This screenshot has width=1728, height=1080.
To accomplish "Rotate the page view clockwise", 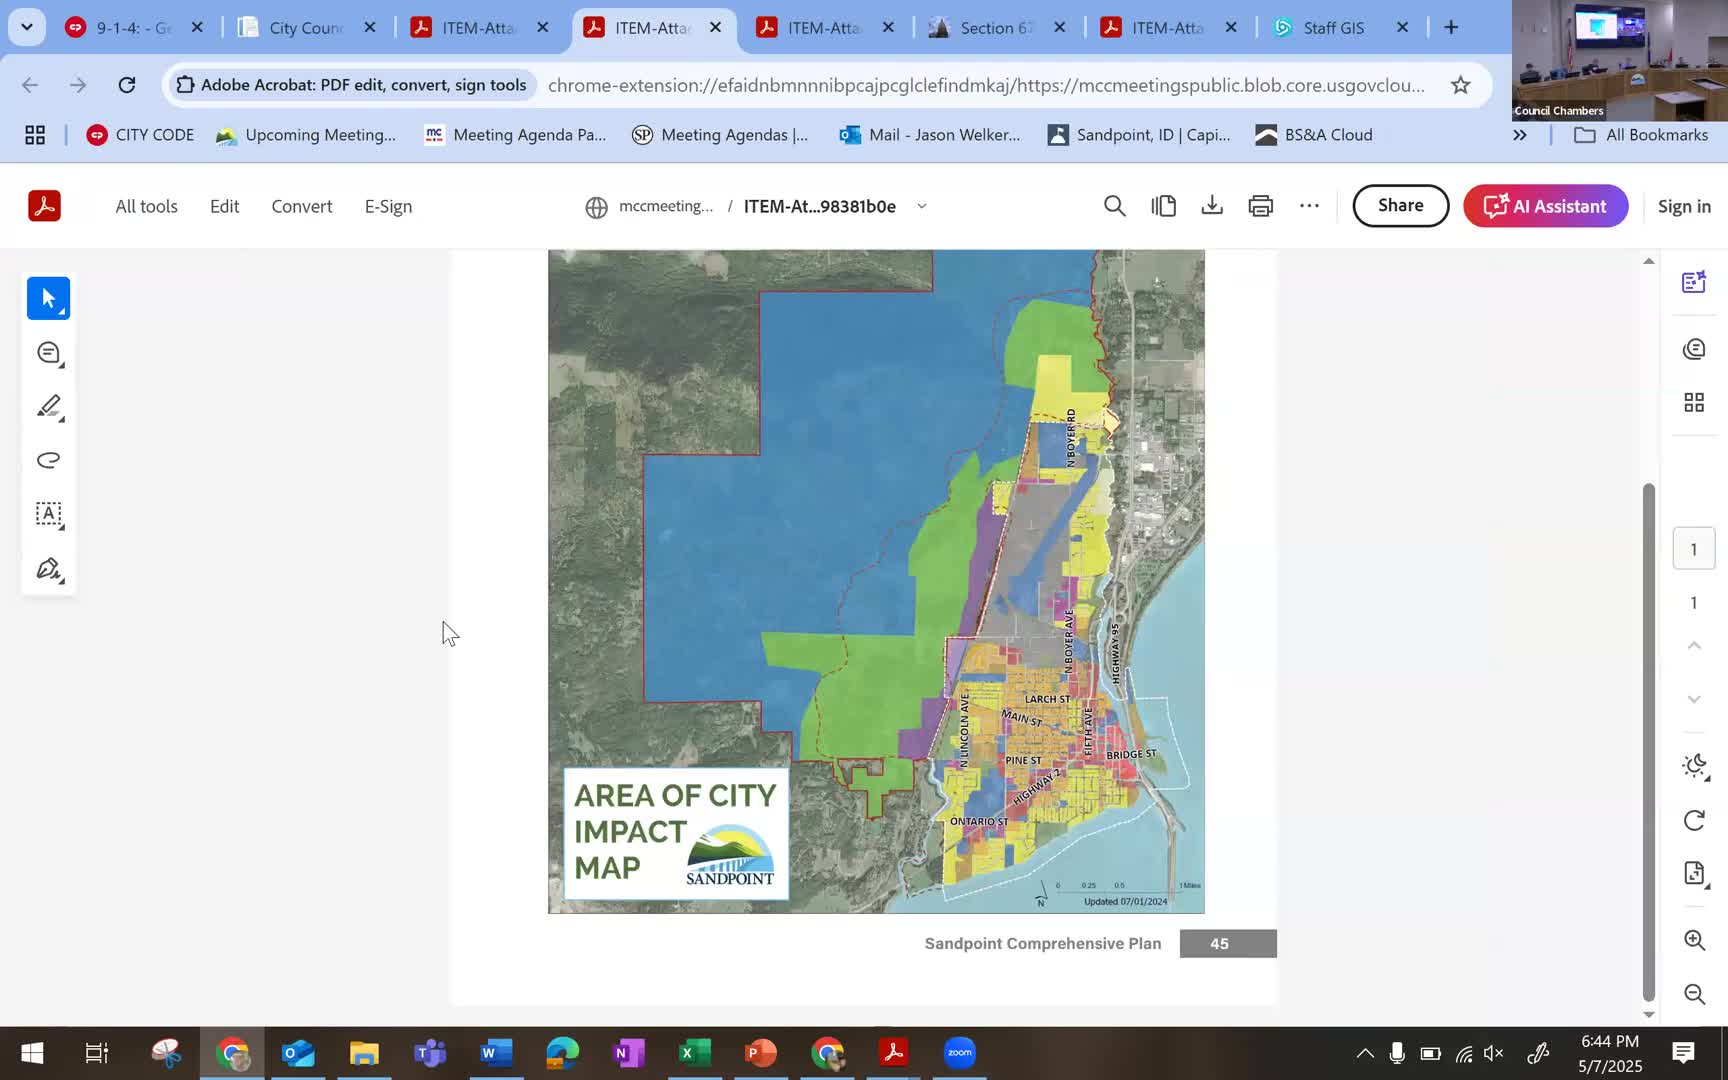I will point(1694,820).
